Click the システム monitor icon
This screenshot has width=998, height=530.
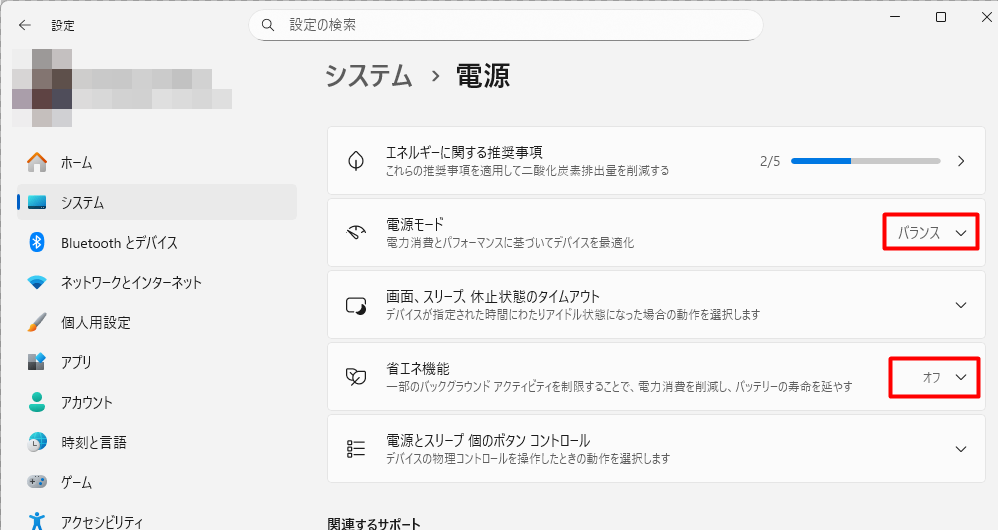pyautogui.click(x=37, y=202)
